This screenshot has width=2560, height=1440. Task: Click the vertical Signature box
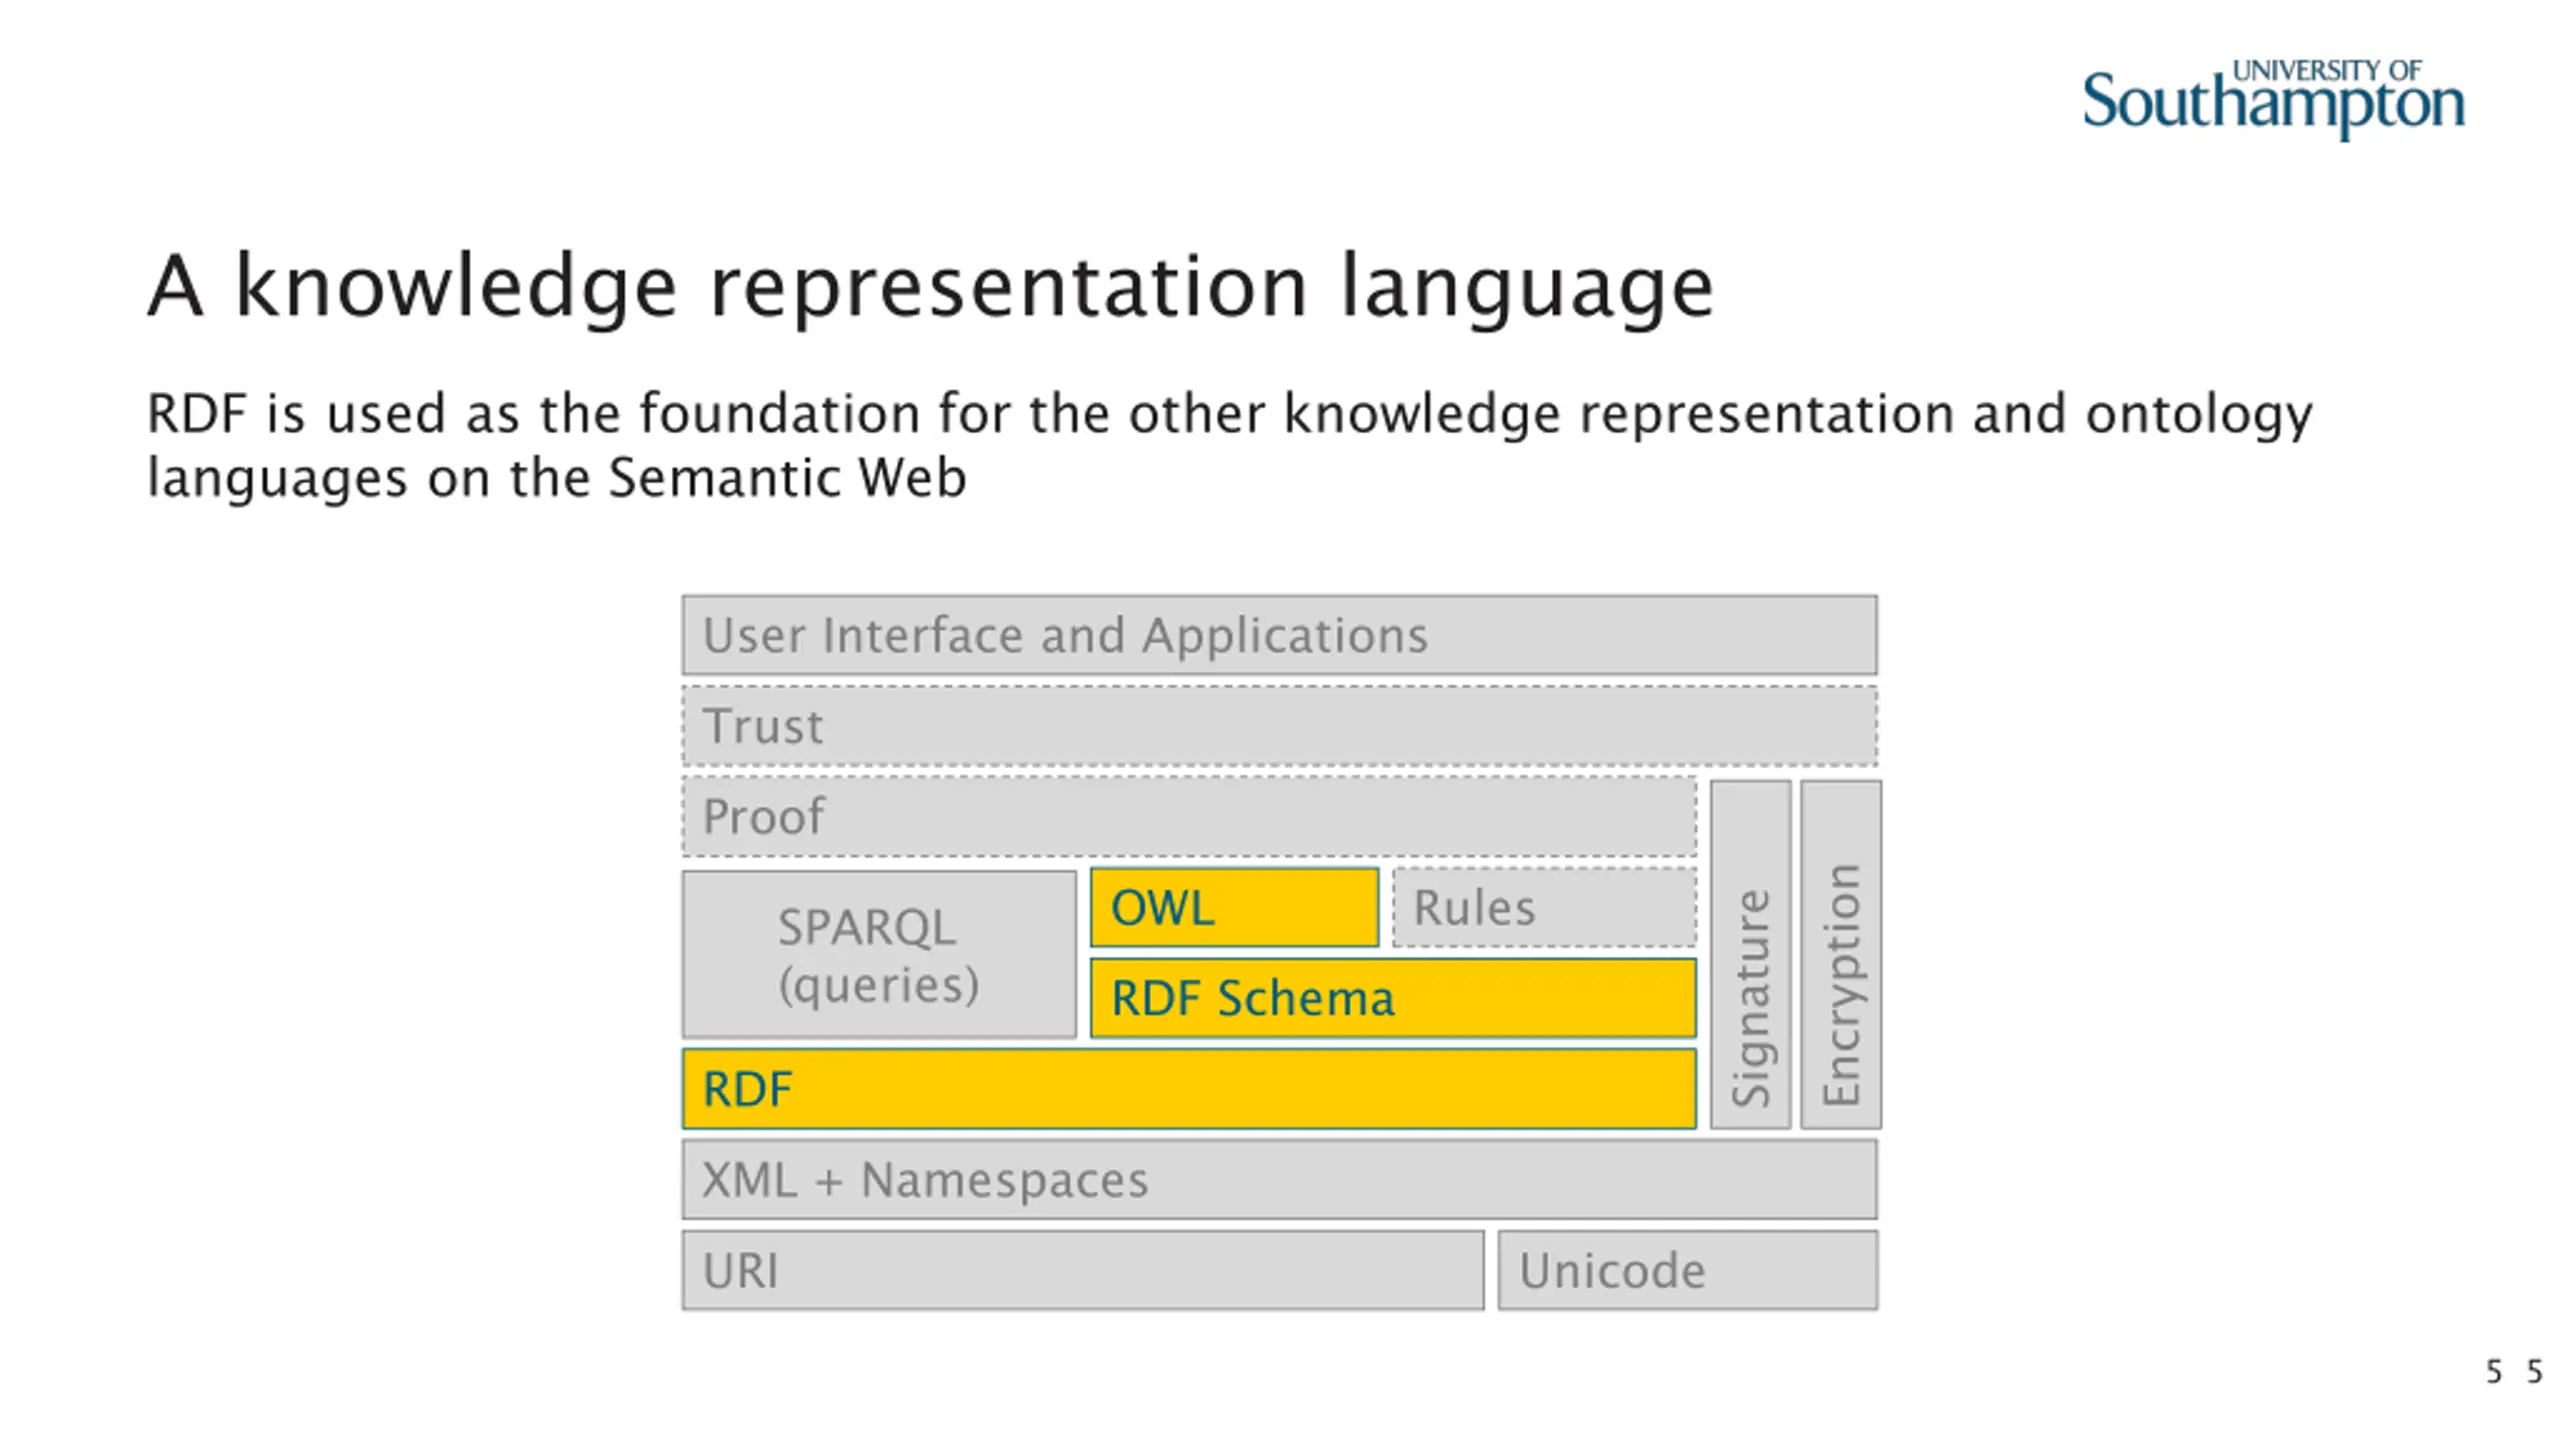(x=1750, y=955)
